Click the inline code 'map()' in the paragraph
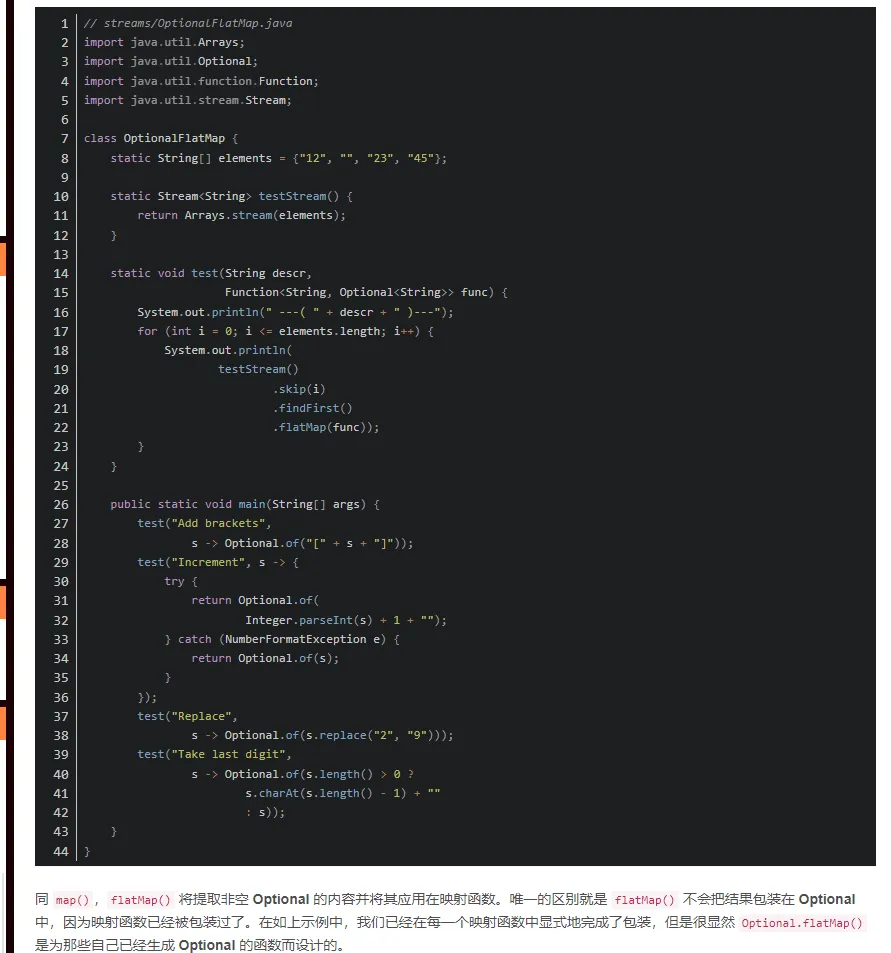891x953 pixels. click(x=72, y=900)
